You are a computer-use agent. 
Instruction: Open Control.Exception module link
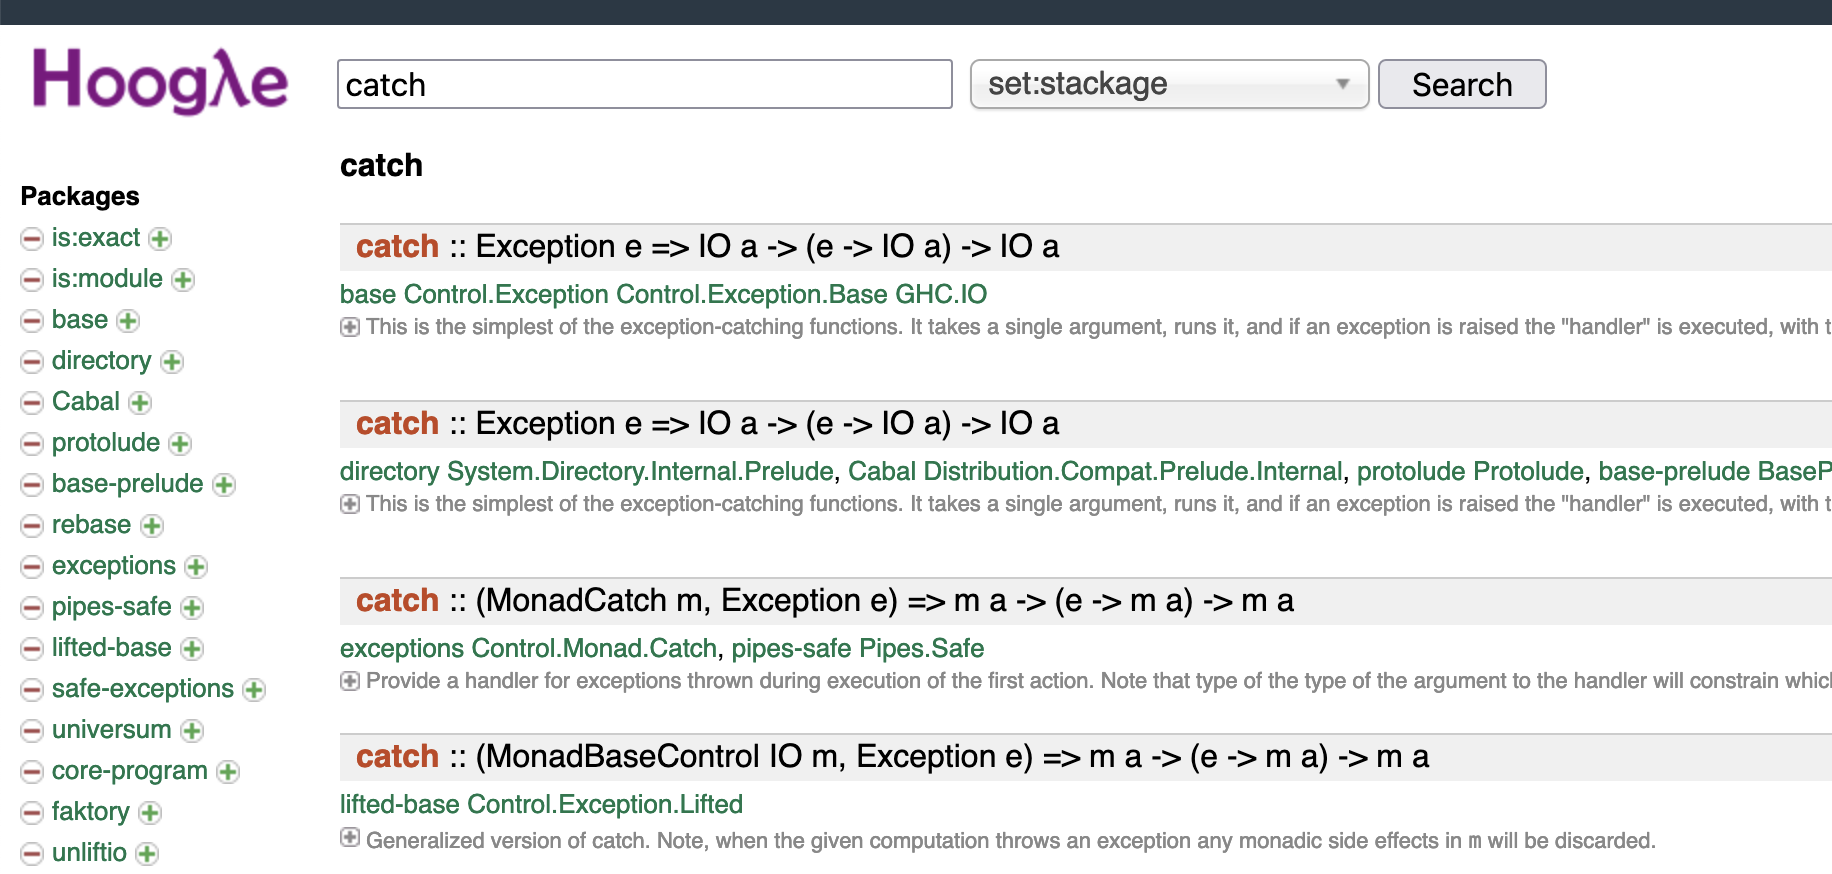tap(506, 294)
